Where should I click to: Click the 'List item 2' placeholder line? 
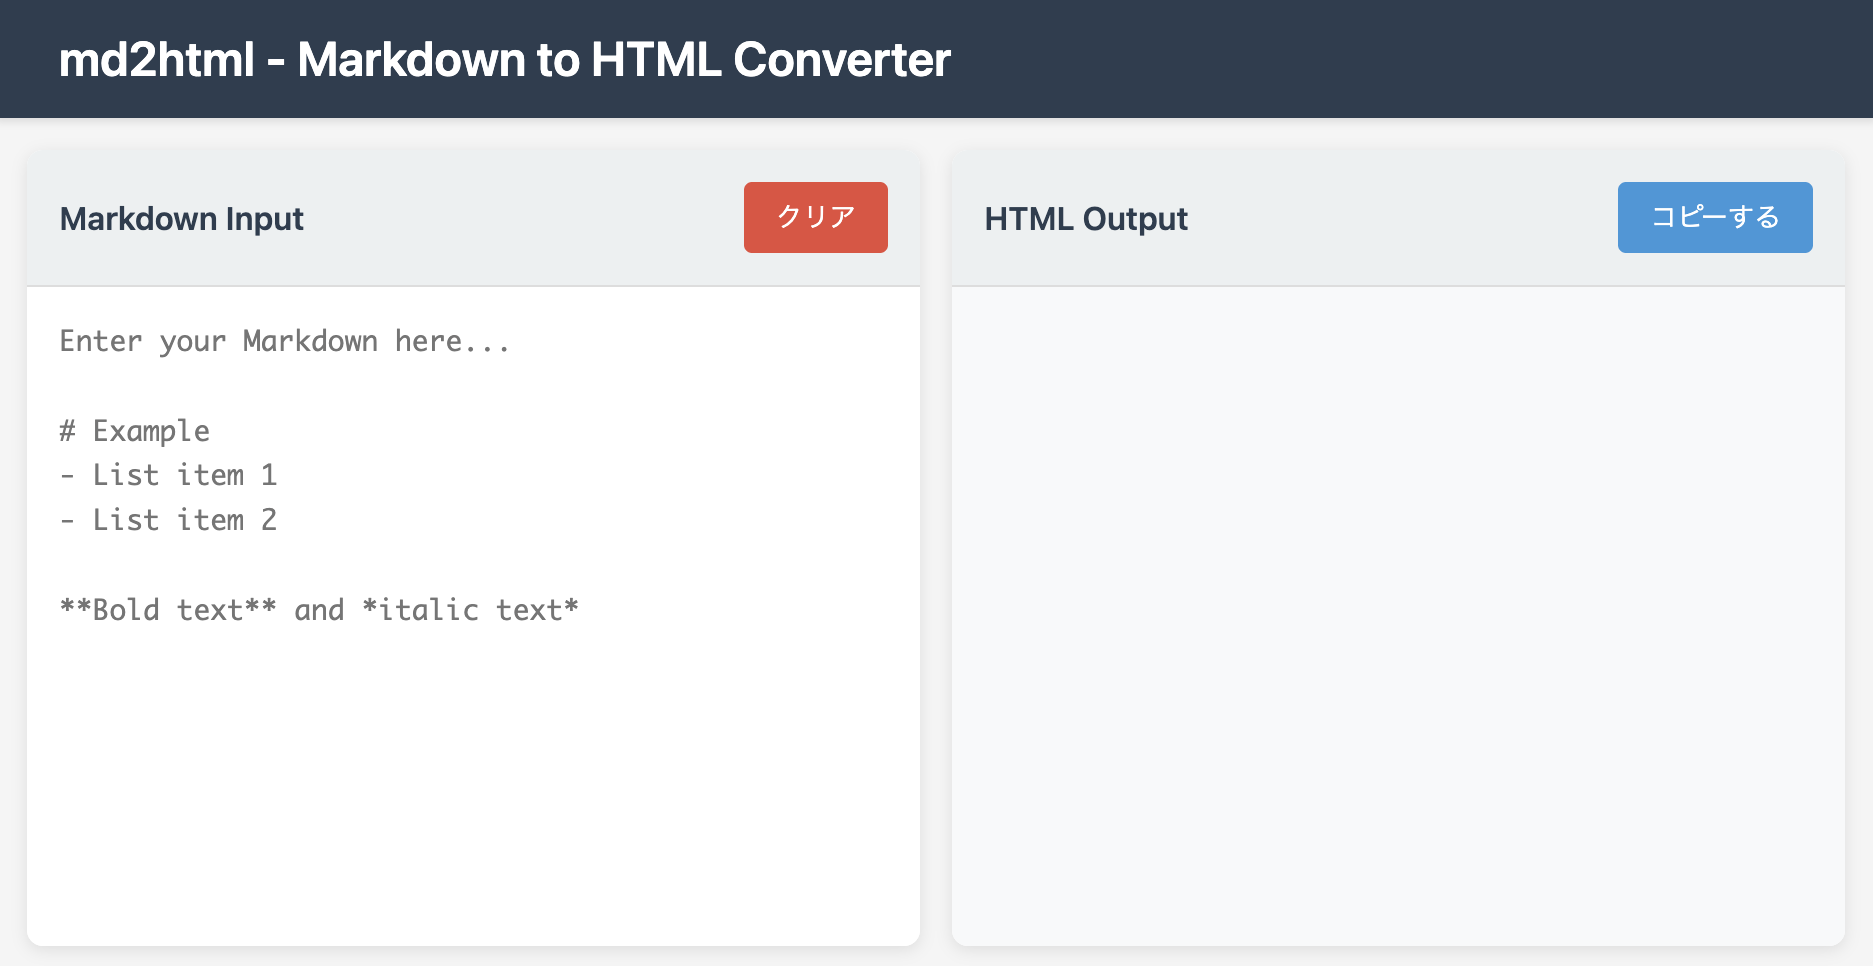point(170,519)
